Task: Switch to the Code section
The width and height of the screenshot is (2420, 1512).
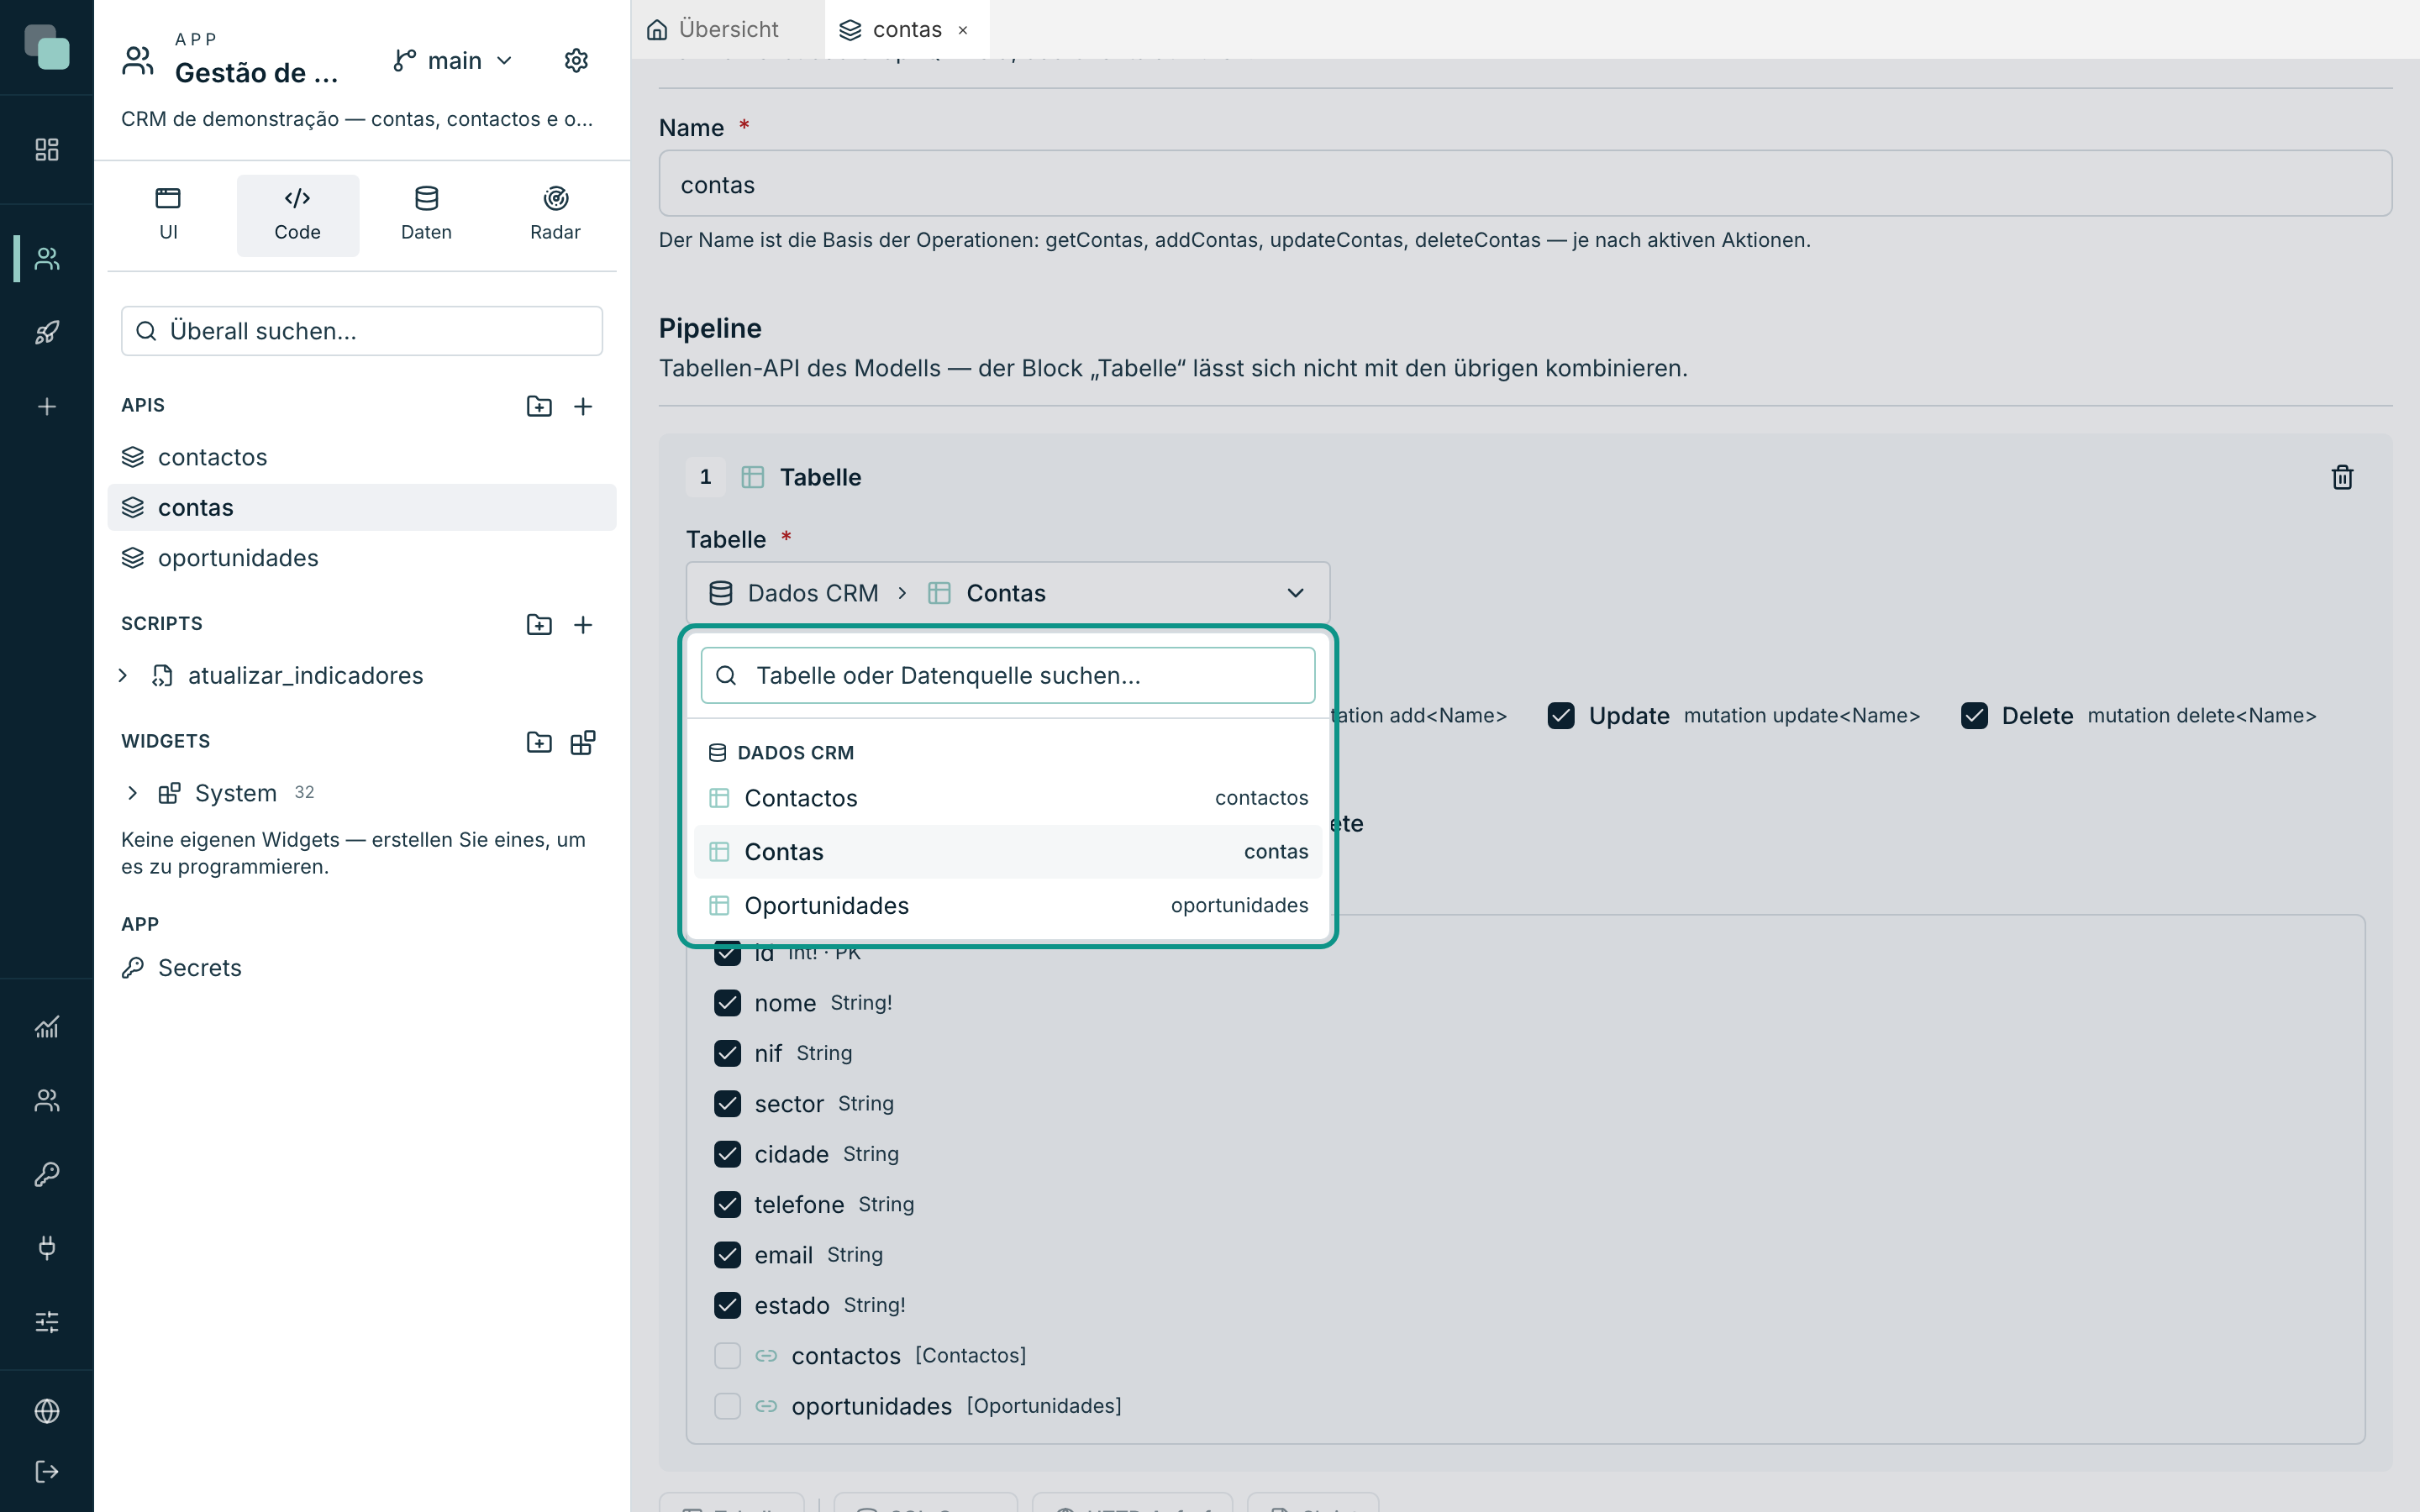Action: click(x=297, y=215)
